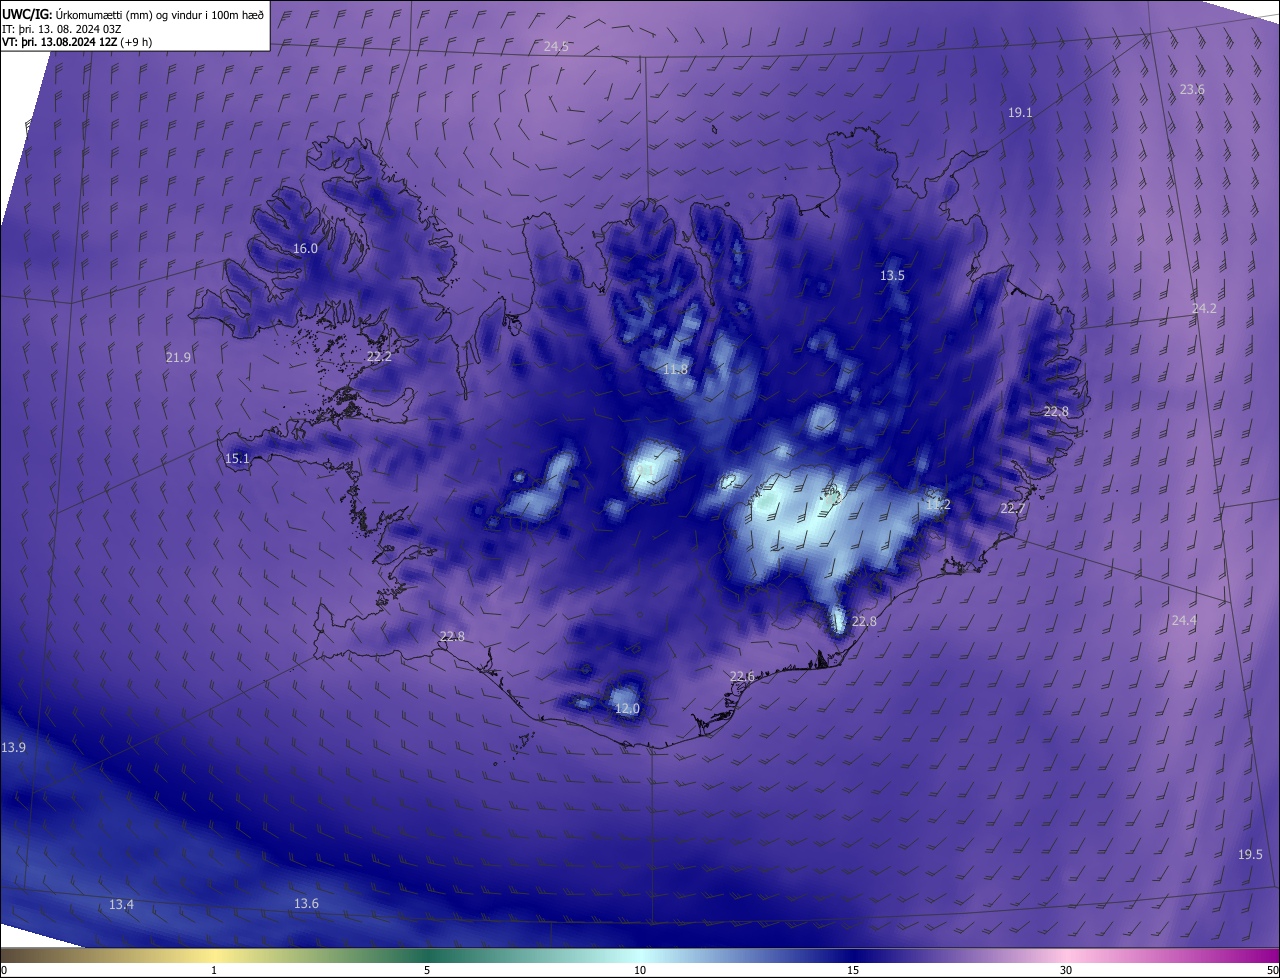Click the 22.7 value label
Screen dimensions: 1280x978
(1013, 509)
